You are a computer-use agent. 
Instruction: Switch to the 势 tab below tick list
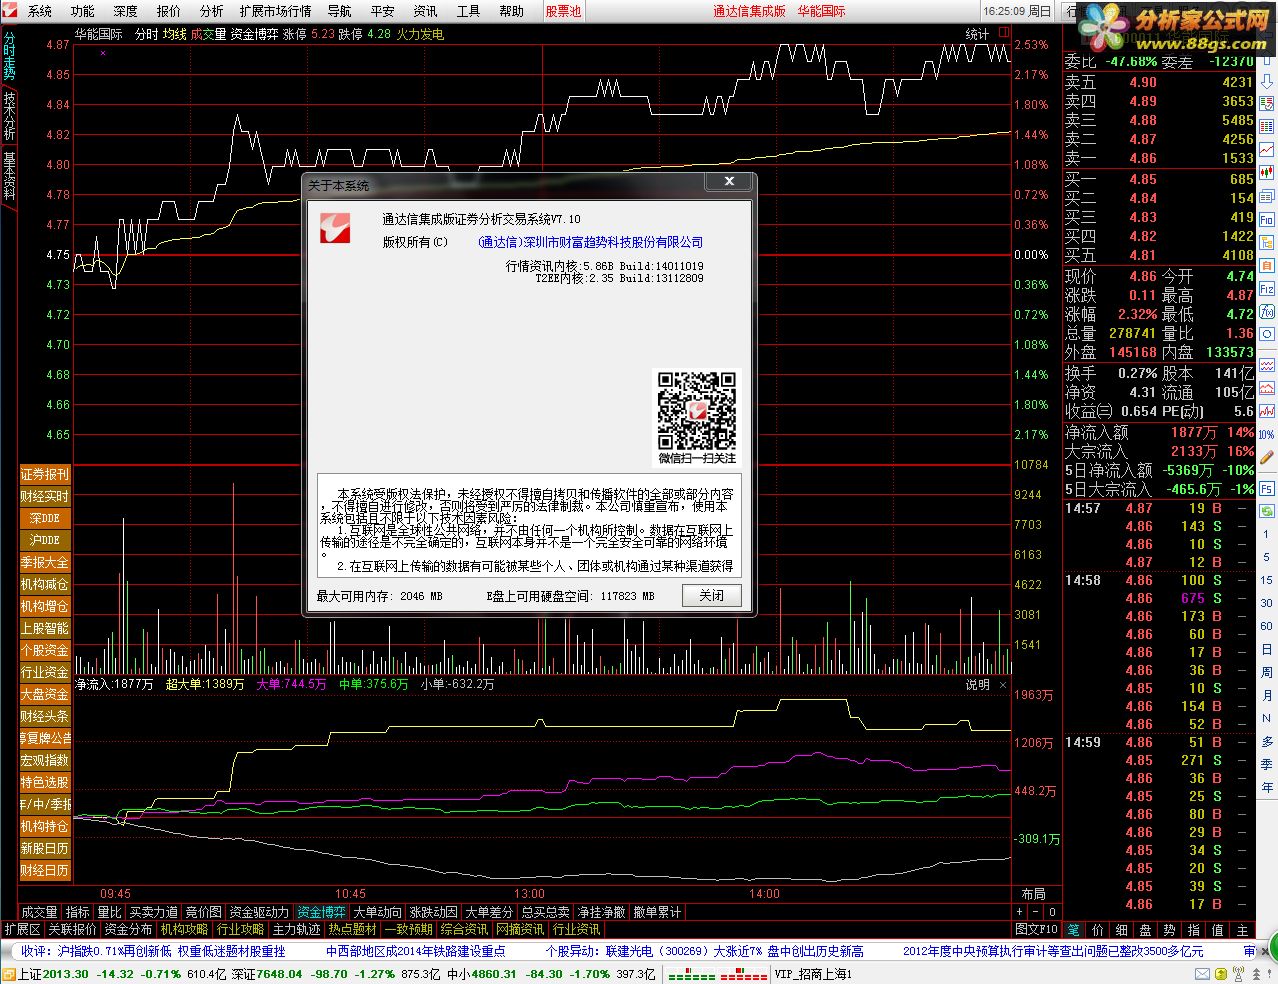click(x=1169, y=930)
